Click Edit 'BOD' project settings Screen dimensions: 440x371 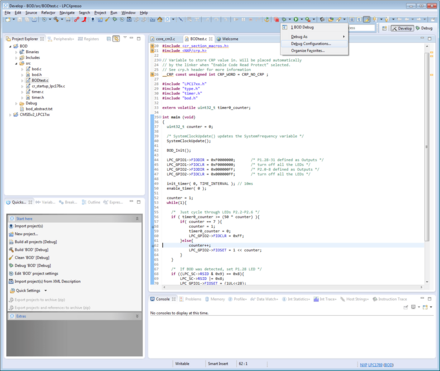pyautogui.click(x=36, y=273)
